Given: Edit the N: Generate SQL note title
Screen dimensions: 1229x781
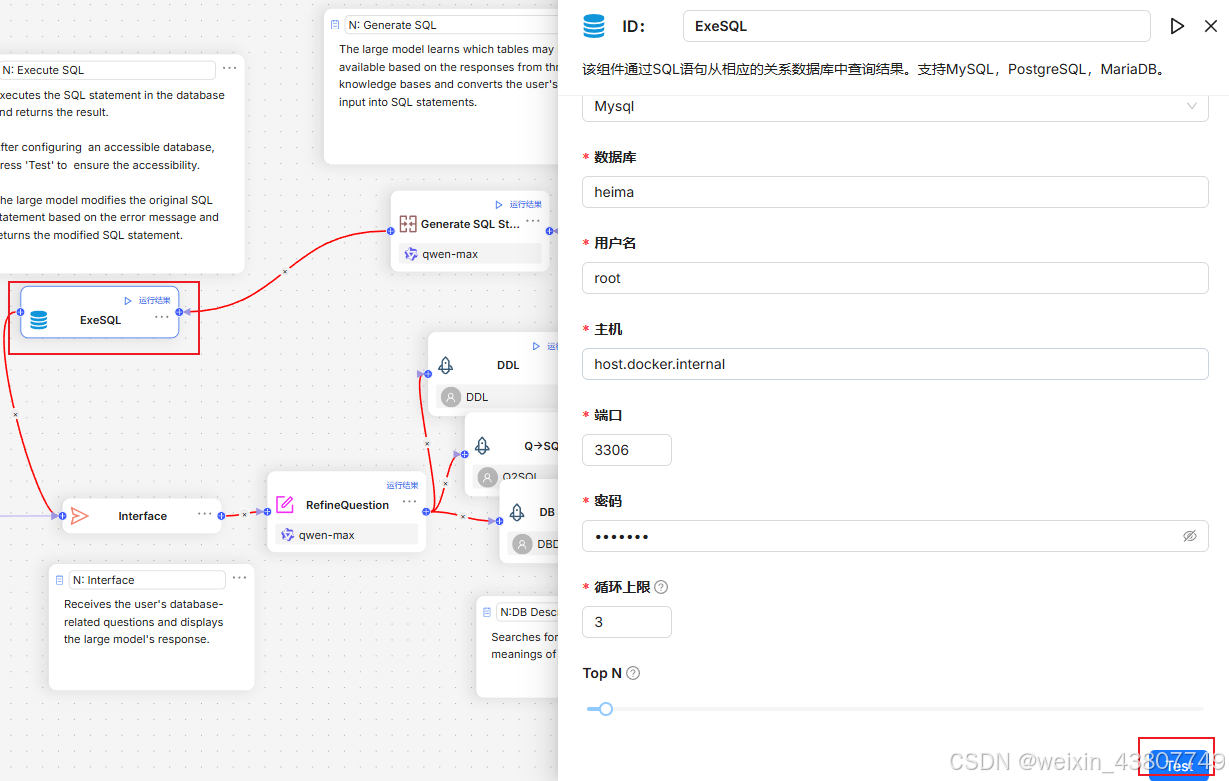Looking at the screenshot, I should pos(450,25).
